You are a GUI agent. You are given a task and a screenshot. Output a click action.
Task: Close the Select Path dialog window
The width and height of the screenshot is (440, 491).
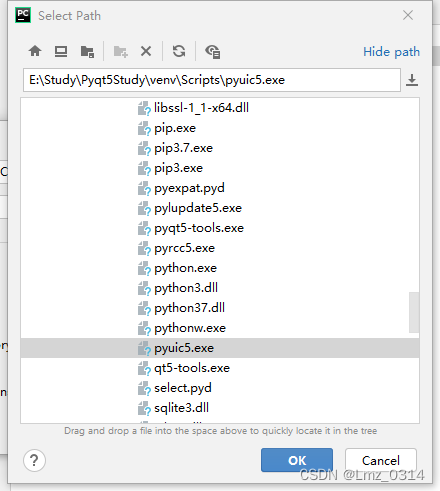pos(408,15)
